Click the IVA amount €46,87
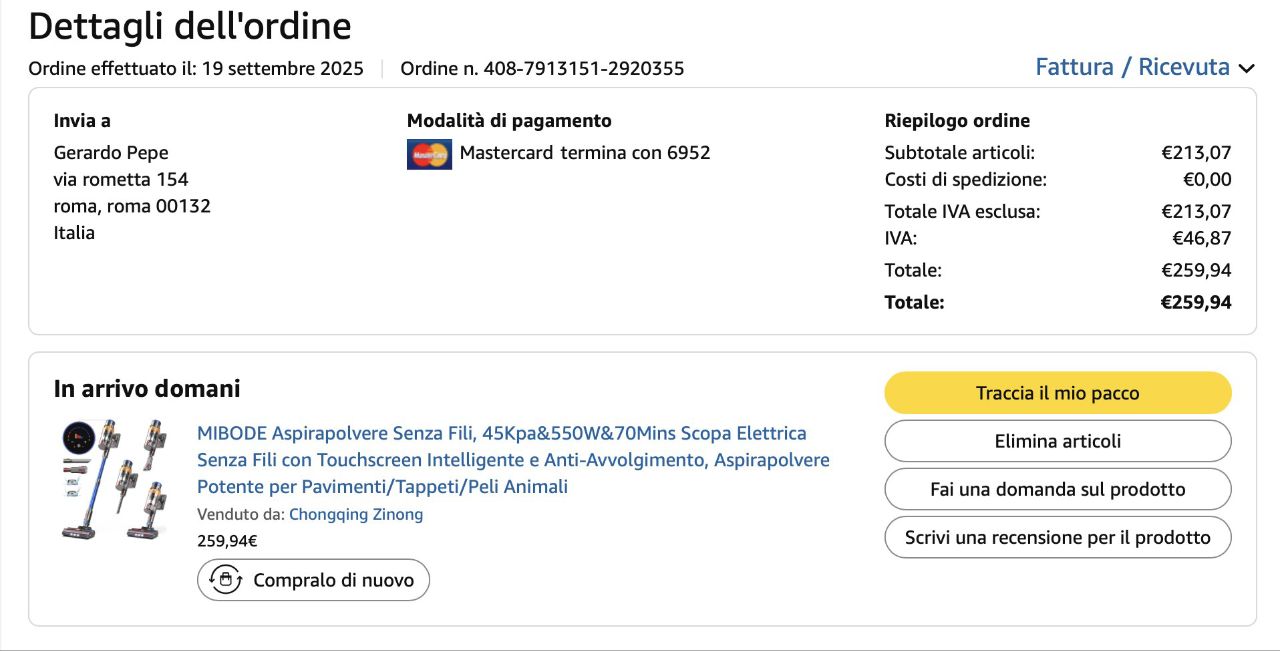Image resolution: width=1280 pixels, height=651 pixels. tap(1201, 238)
